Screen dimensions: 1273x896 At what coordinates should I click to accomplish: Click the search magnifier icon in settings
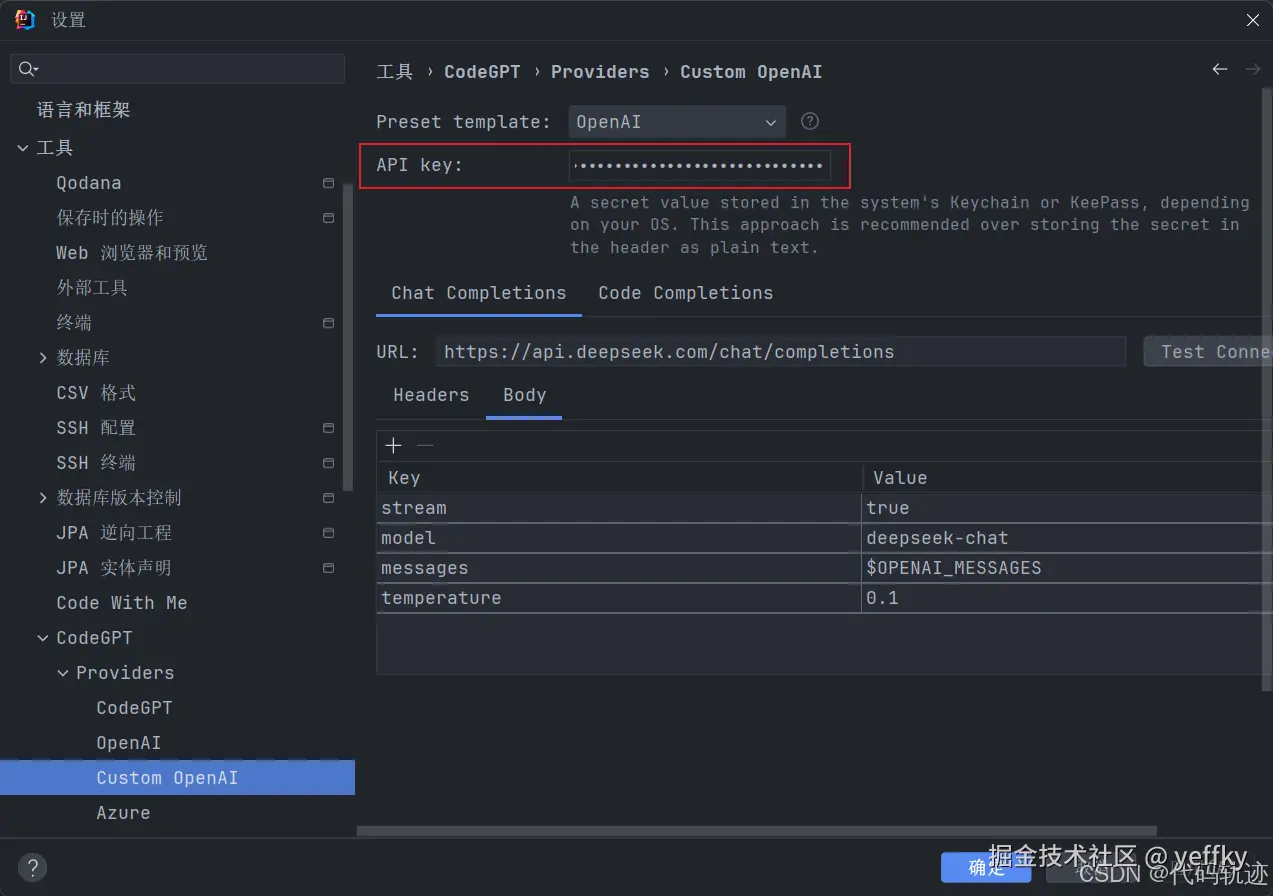coord(27,69)
